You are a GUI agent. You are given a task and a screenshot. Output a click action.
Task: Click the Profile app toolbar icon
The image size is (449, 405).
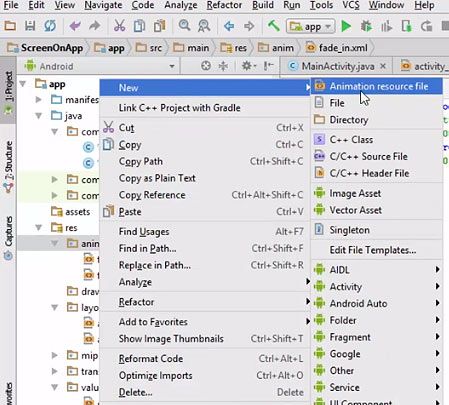tap(386, 26)
